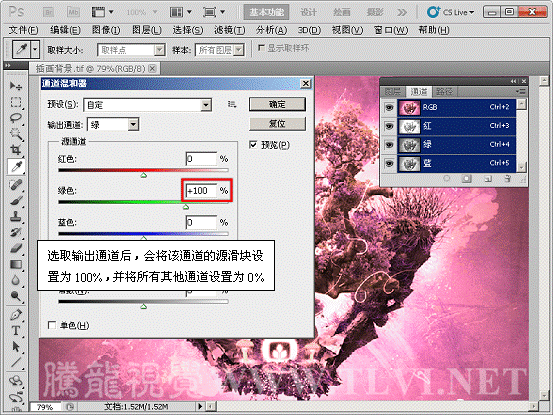Select the 基本功能 workspace button
Viewport: 553px width, 415px height.
point(267,12)
